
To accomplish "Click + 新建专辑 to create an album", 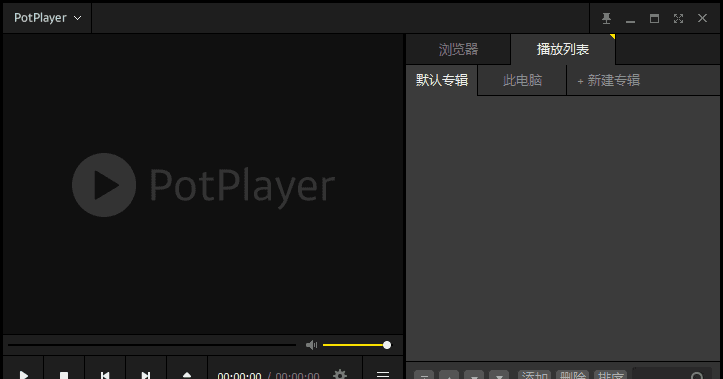I will 609,81.
